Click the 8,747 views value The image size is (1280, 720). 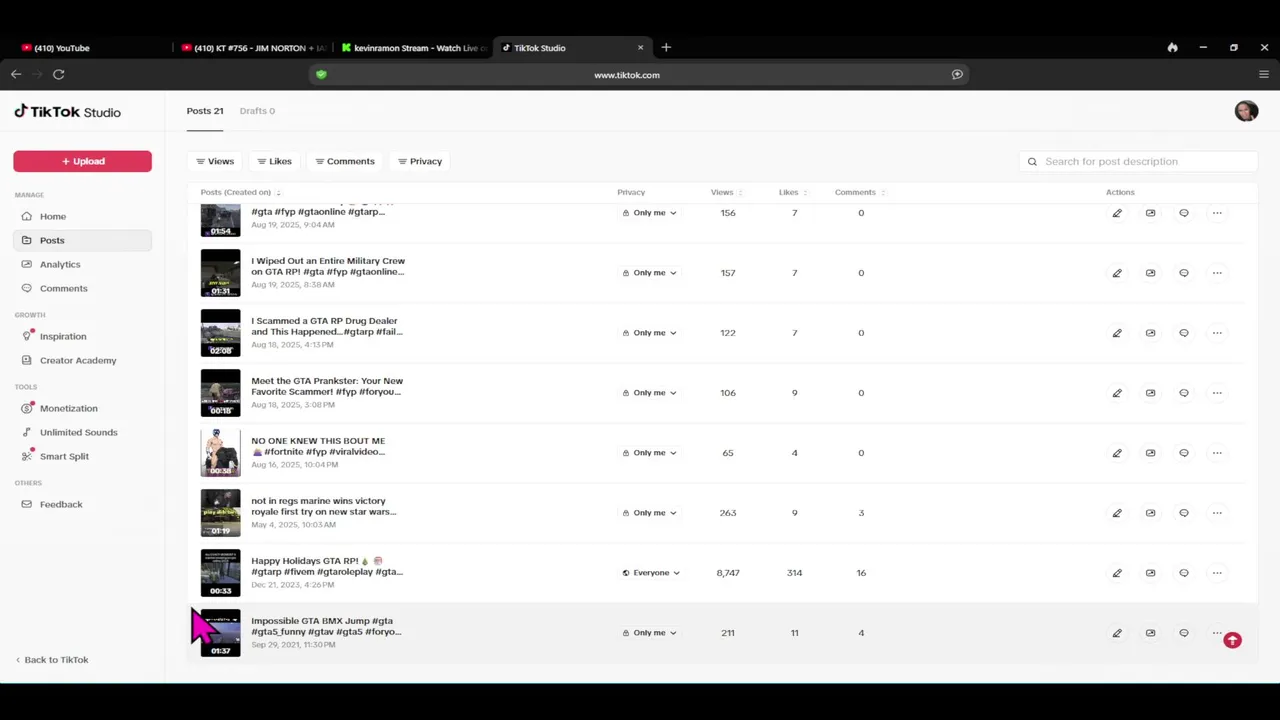tap(728, 573)
